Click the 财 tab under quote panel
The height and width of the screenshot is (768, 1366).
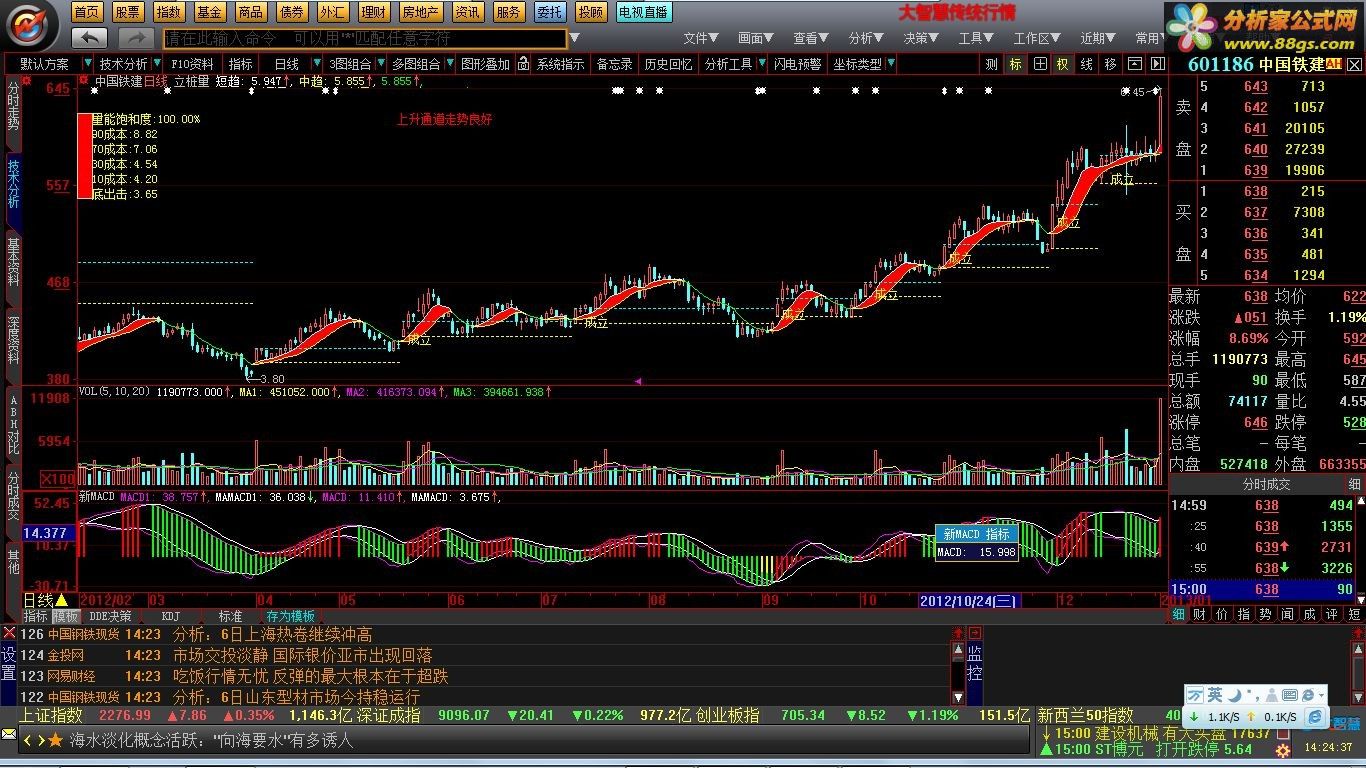click(1200, 614)
